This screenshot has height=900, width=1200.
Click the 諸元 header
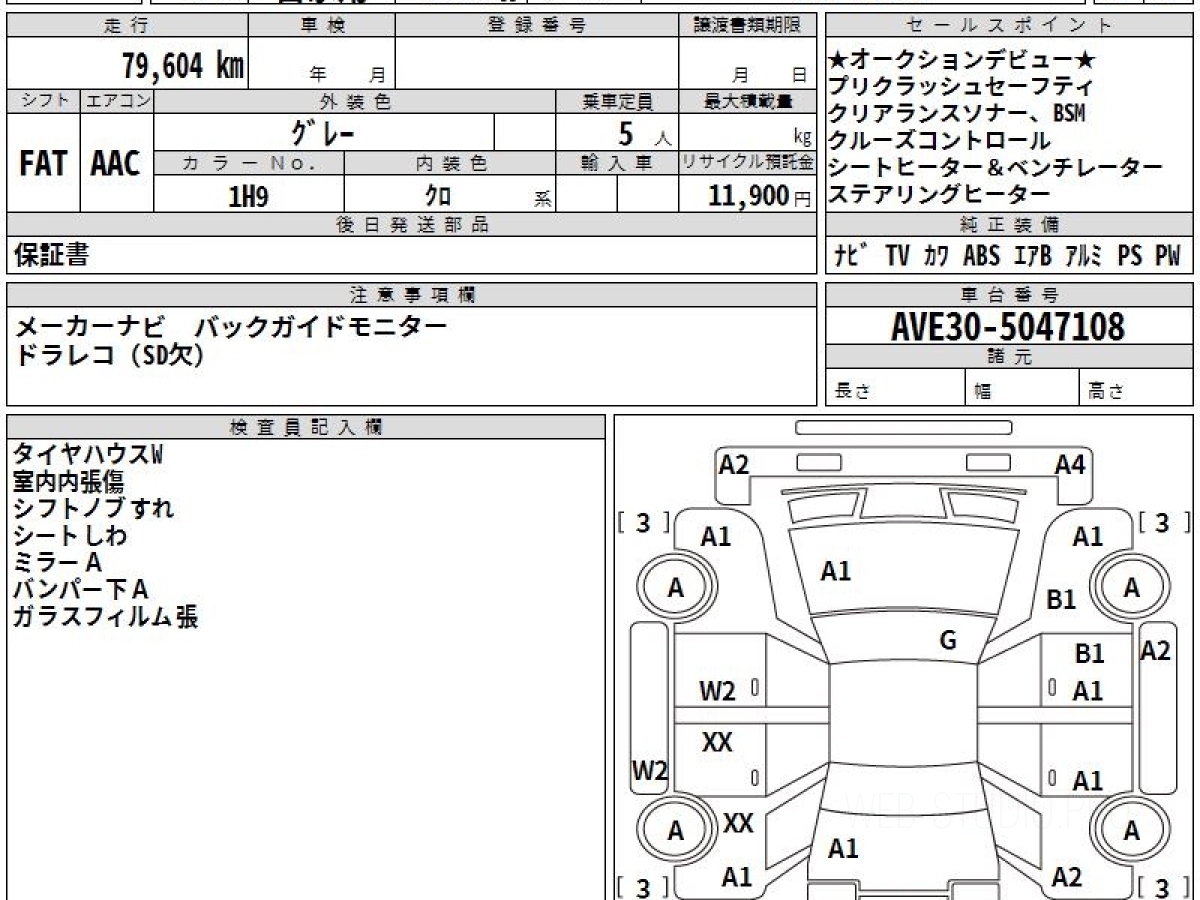(x=1009, y=356)
